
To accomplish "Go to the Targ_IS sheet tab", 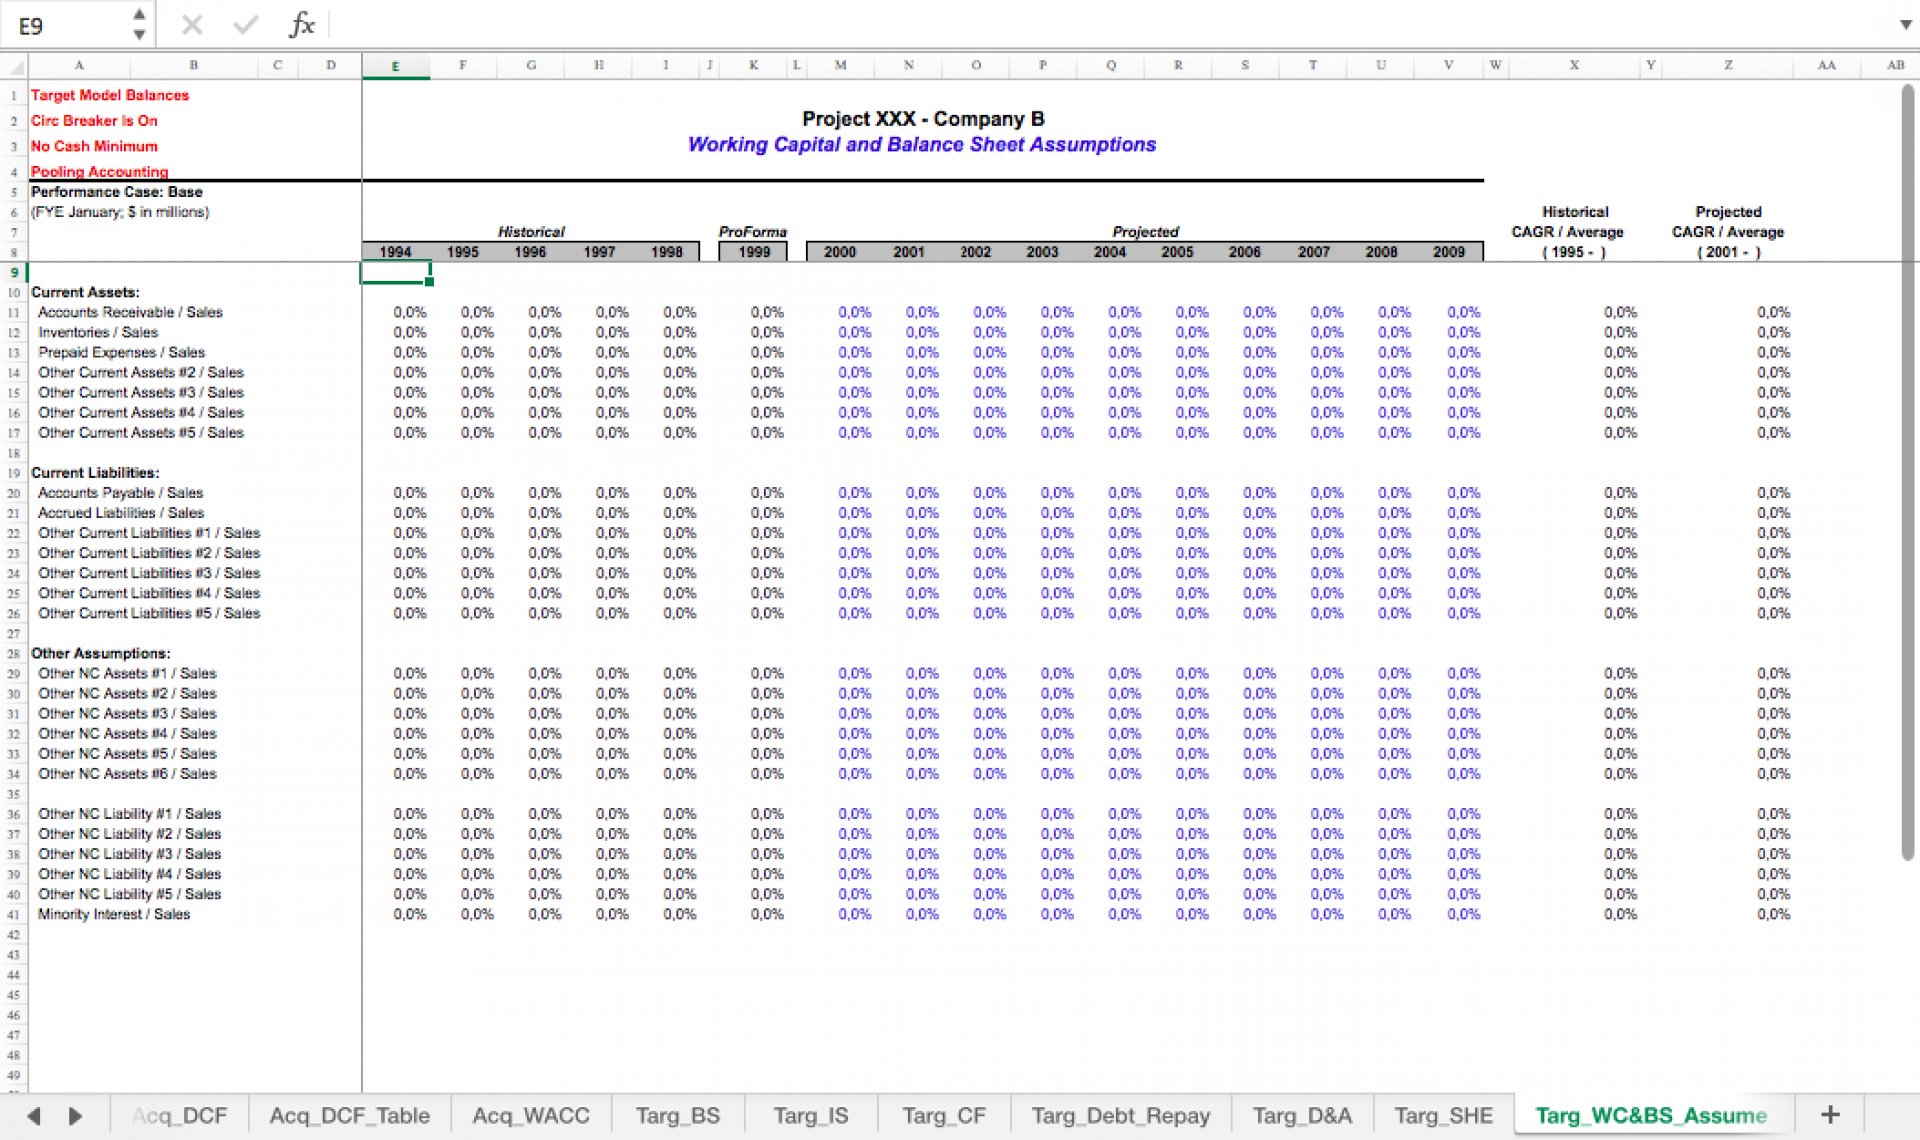I will pyautogui.click(x=811, y=1116).
